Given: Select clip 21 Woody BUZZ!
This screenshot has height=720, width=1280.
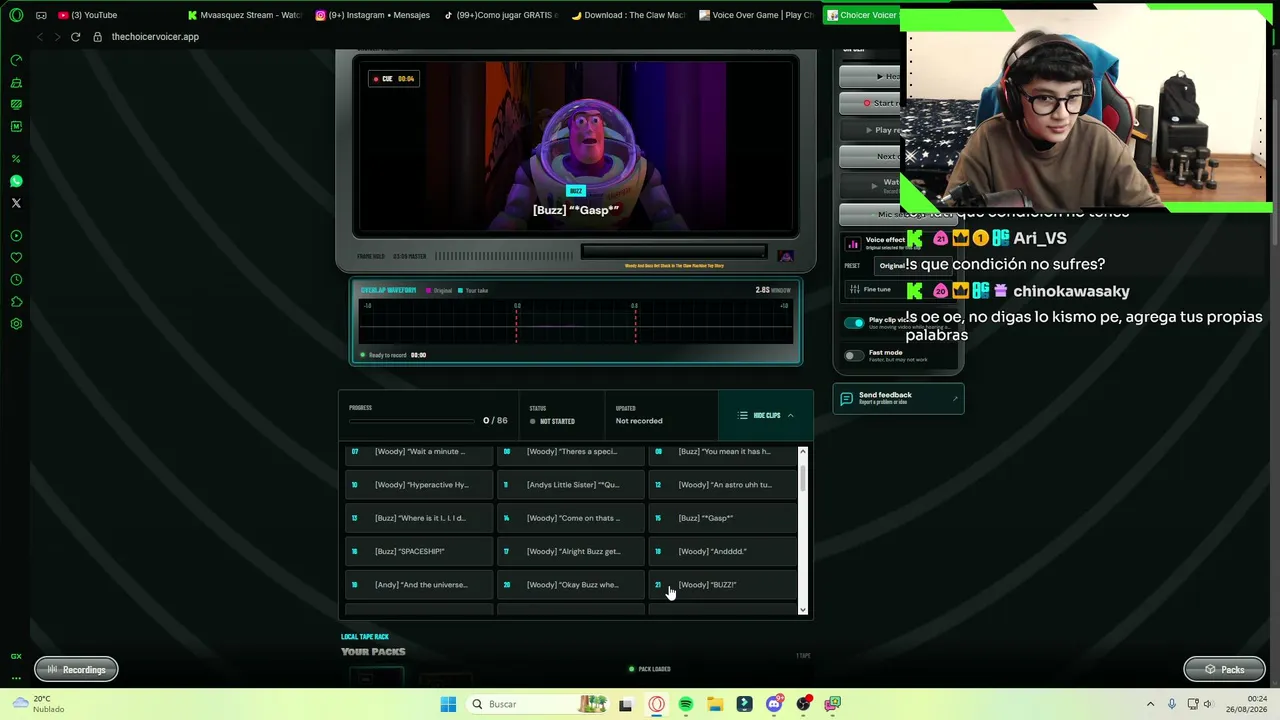Looking at the screenshot, I should (723, 585).
